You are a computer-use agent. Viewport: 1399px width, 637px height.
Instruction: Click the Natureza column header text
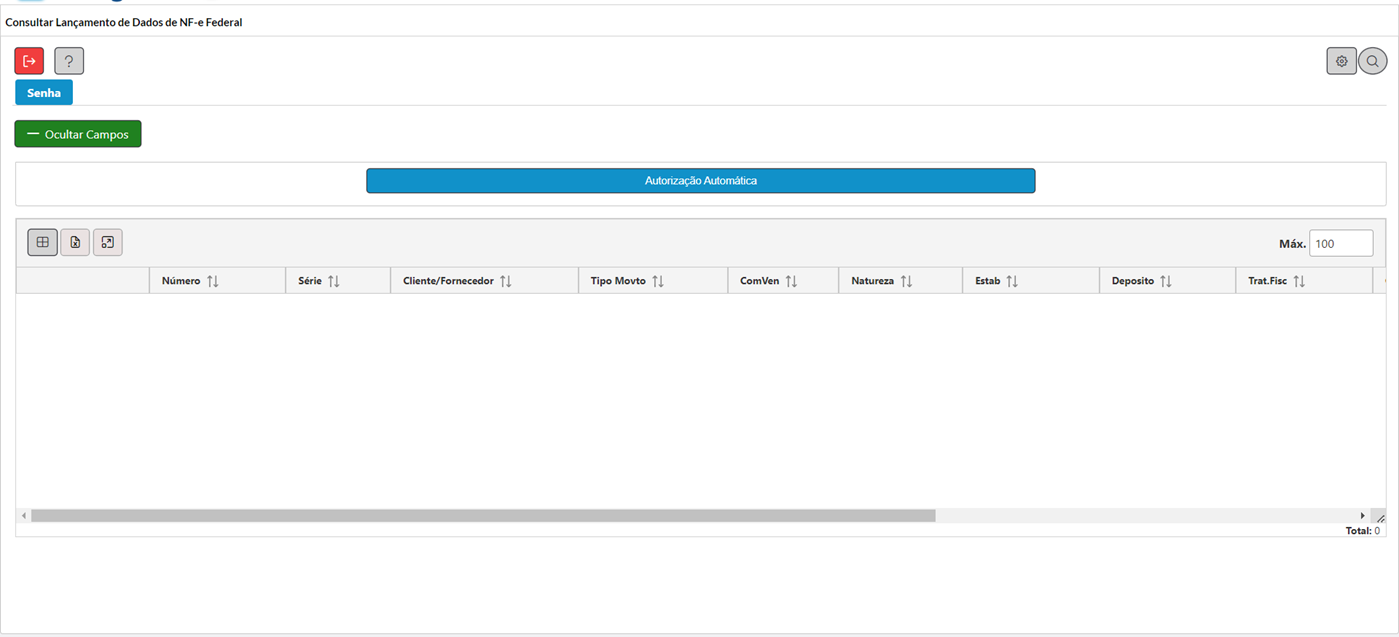(873, 281)
